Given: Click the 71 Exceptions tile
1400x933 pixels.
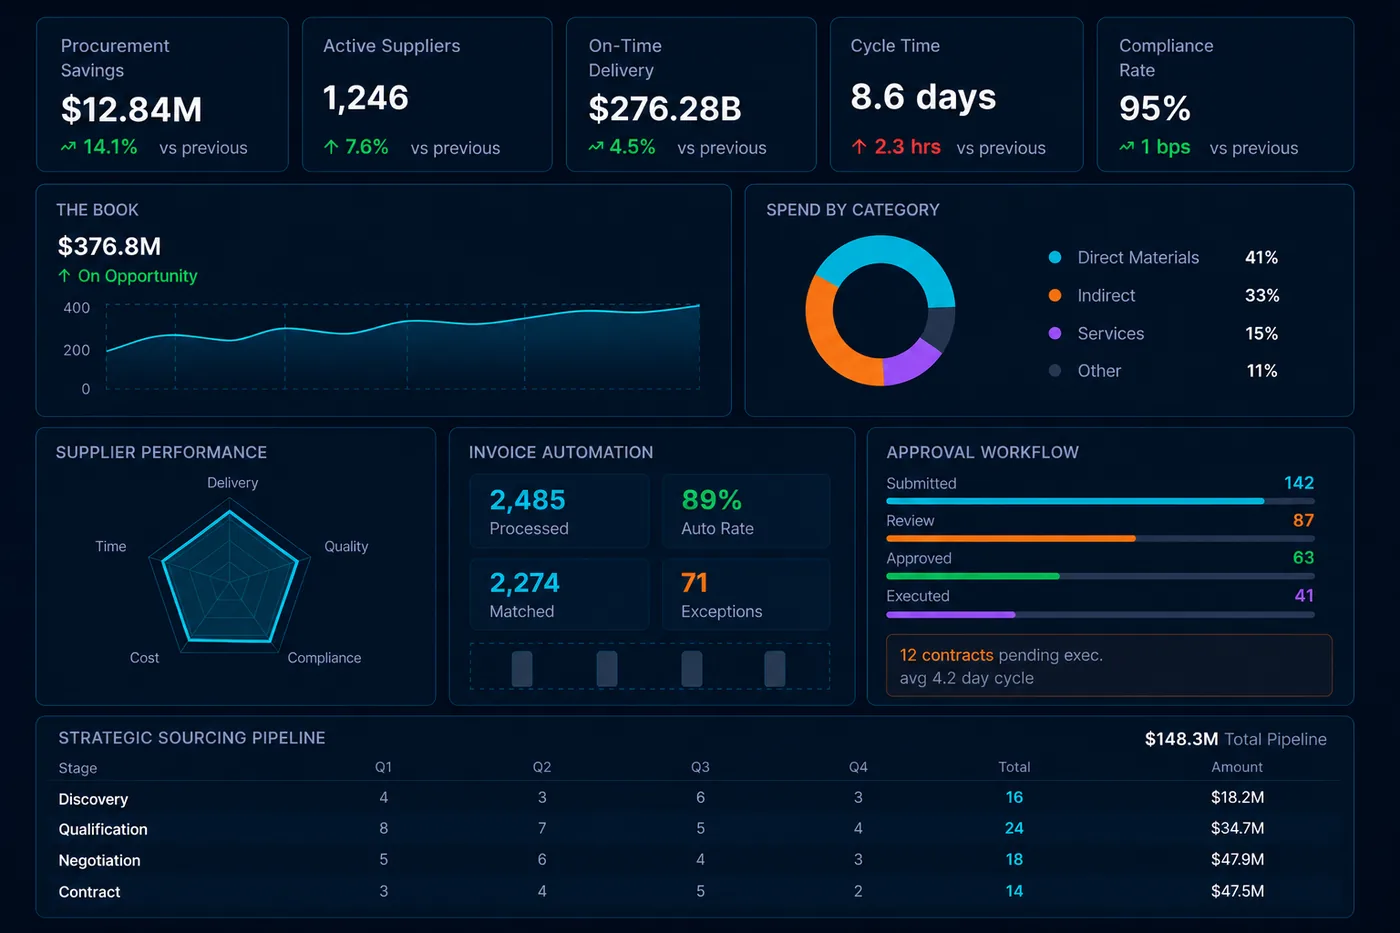Looking at the screenshot, I should (746, 594).
